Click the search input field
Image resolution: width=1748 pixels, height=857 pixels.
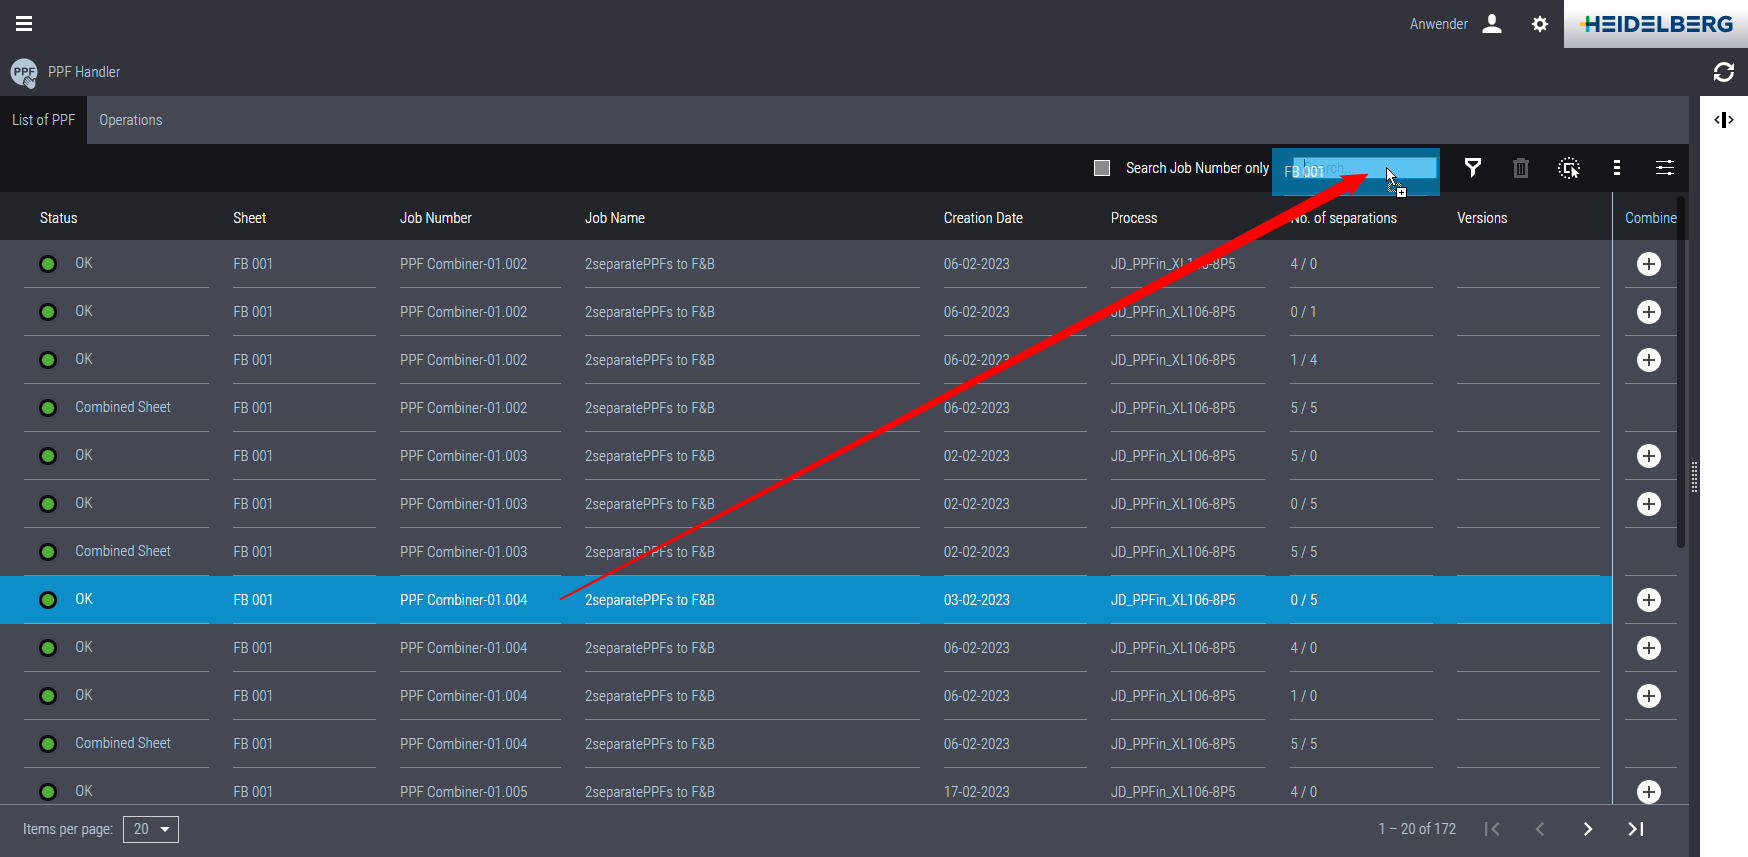[1360, 170]
